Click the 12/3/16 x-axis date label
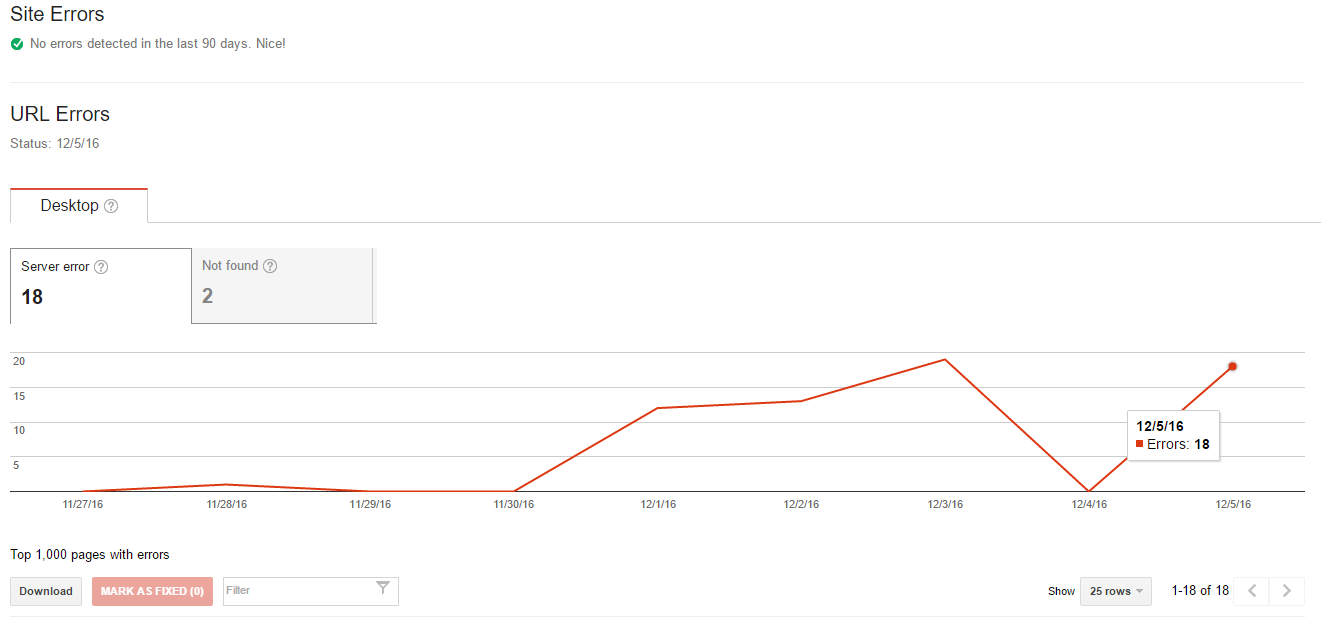Viewport: 1337px width, 619px height. pos(945,505)
